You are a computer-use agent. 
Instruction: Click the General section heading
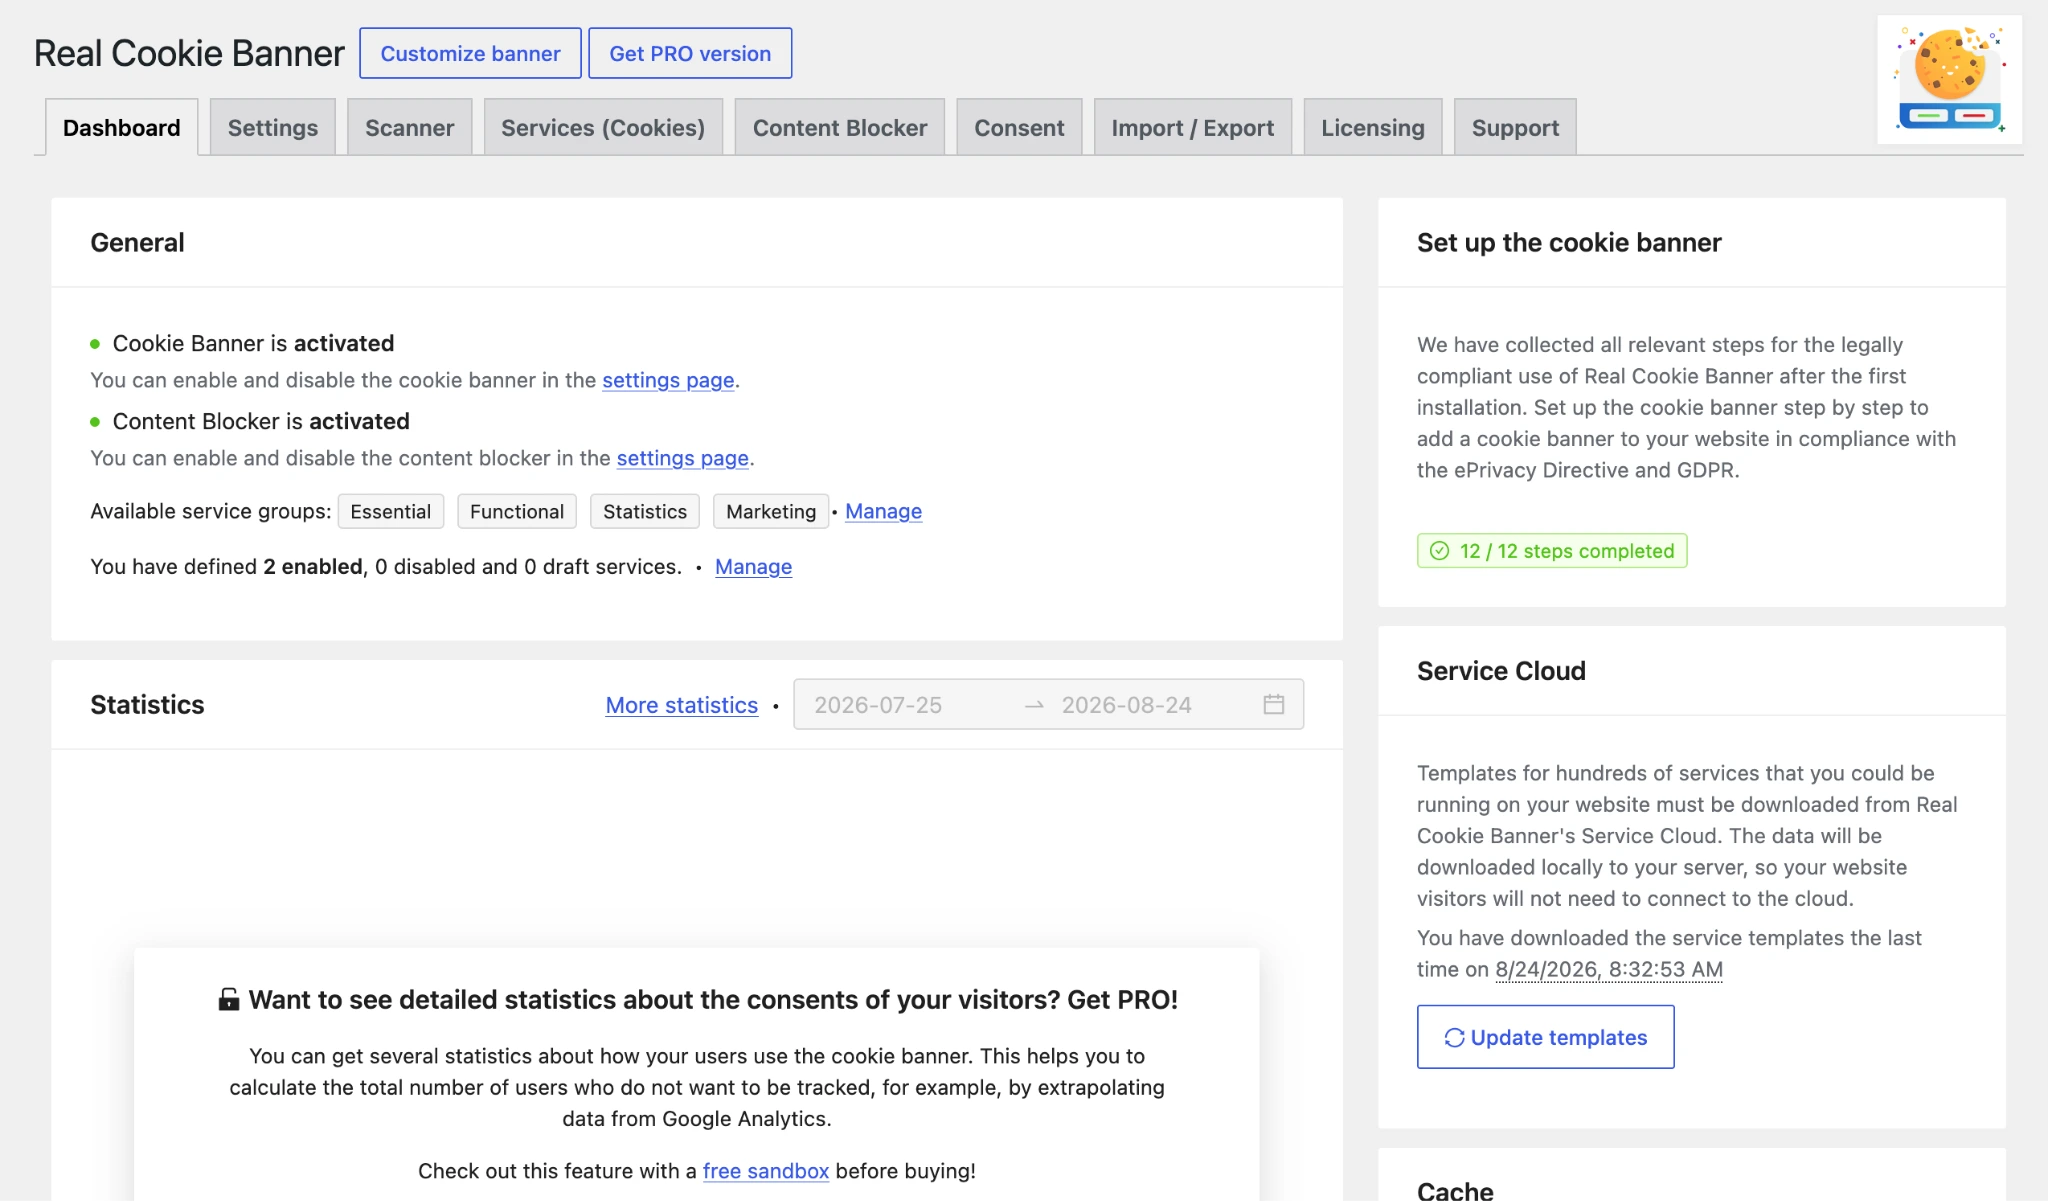point(137,243)
